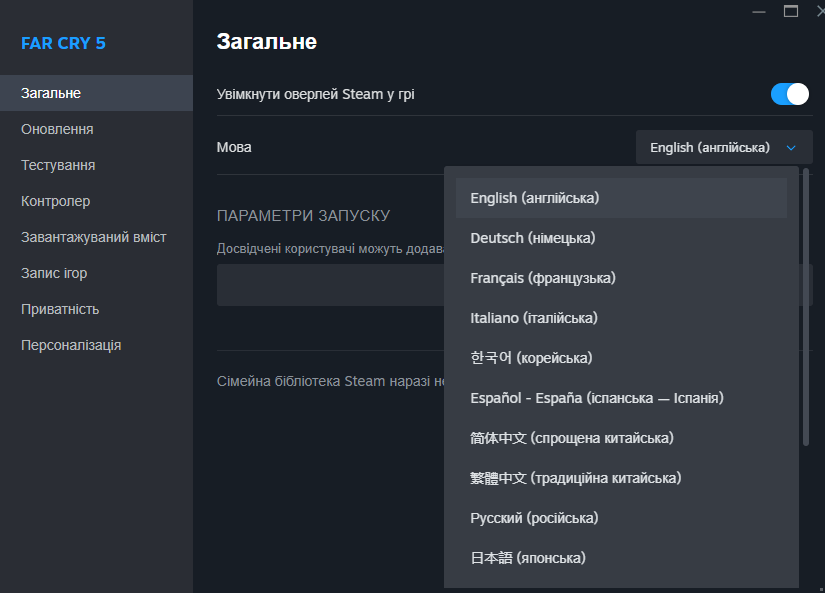Switch to Запис ігор section
825x593 pixels.
pyautogui.click(x=96, y=273)
